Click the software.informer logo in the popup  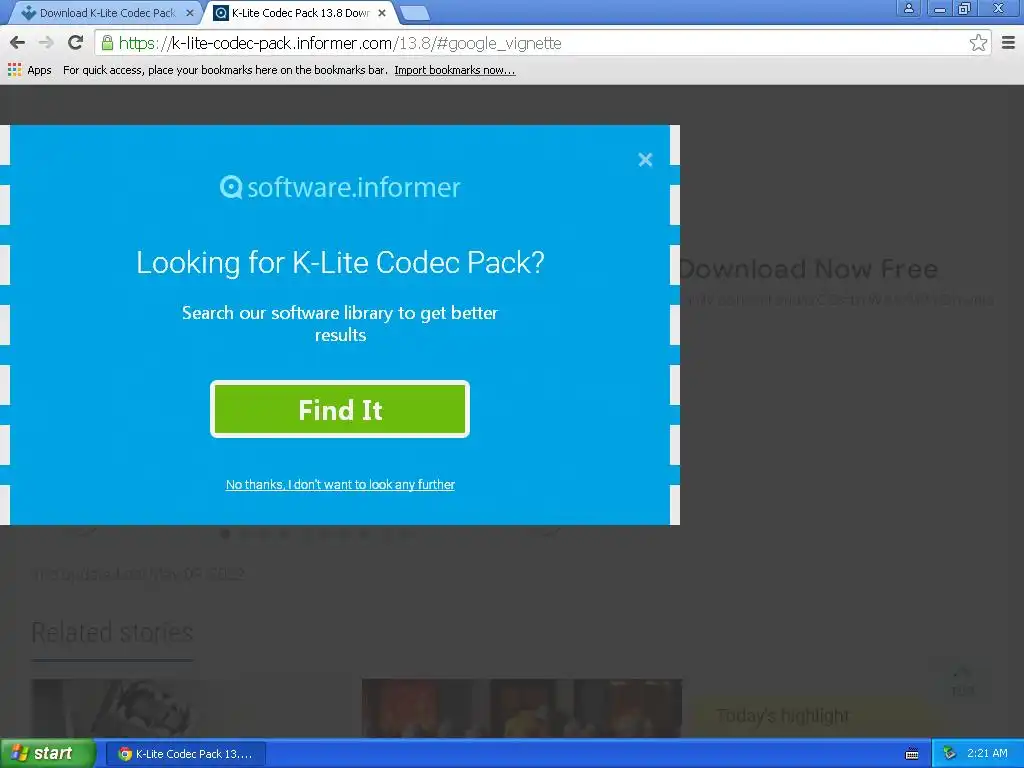340,187
